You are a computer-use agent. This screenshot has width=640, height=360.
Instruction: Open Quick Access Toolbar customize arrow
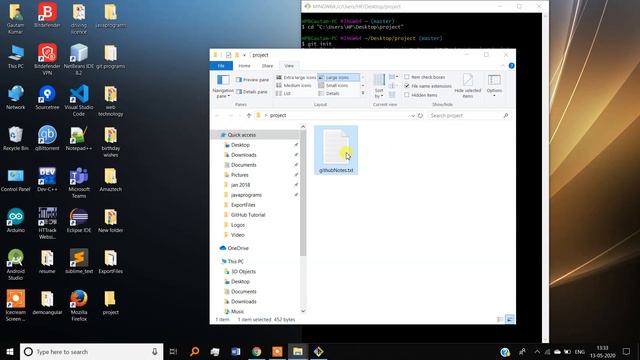tap(244, 55)
